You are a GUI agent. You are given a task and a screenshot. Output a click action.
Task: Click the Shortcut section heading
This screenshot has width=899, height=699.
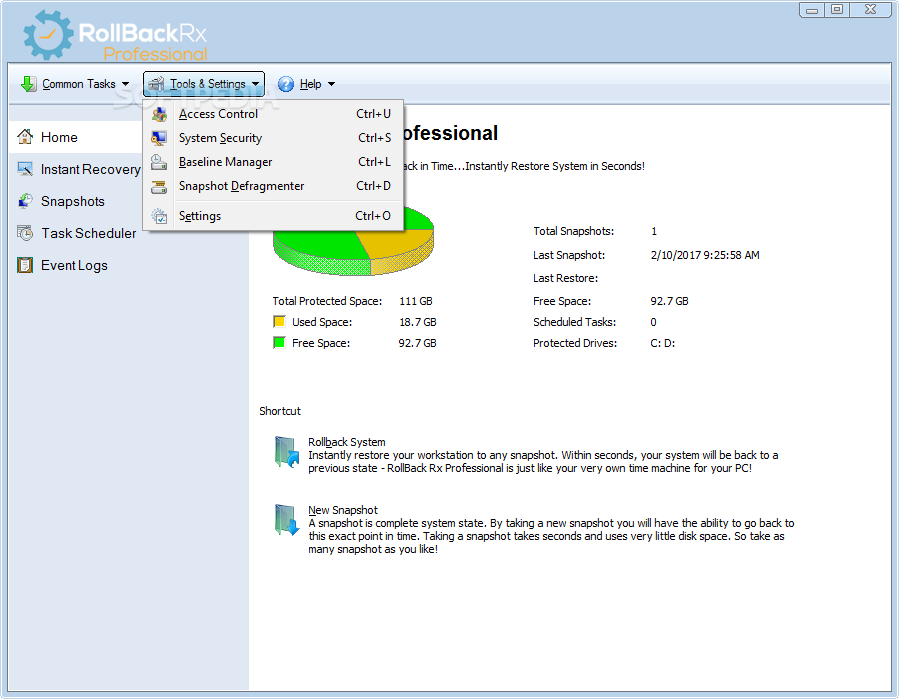click(280, 411)
